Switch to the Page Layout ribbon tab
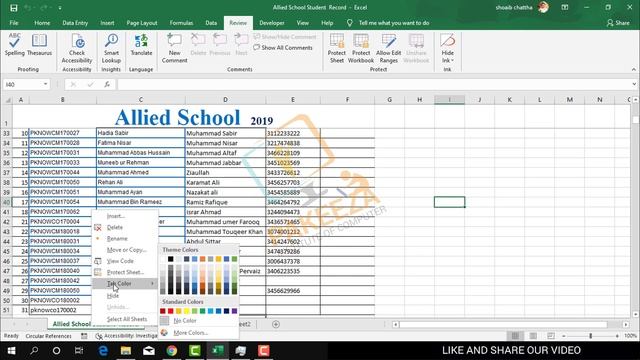Screen dimensions: 640x360 tap(142, 23)
